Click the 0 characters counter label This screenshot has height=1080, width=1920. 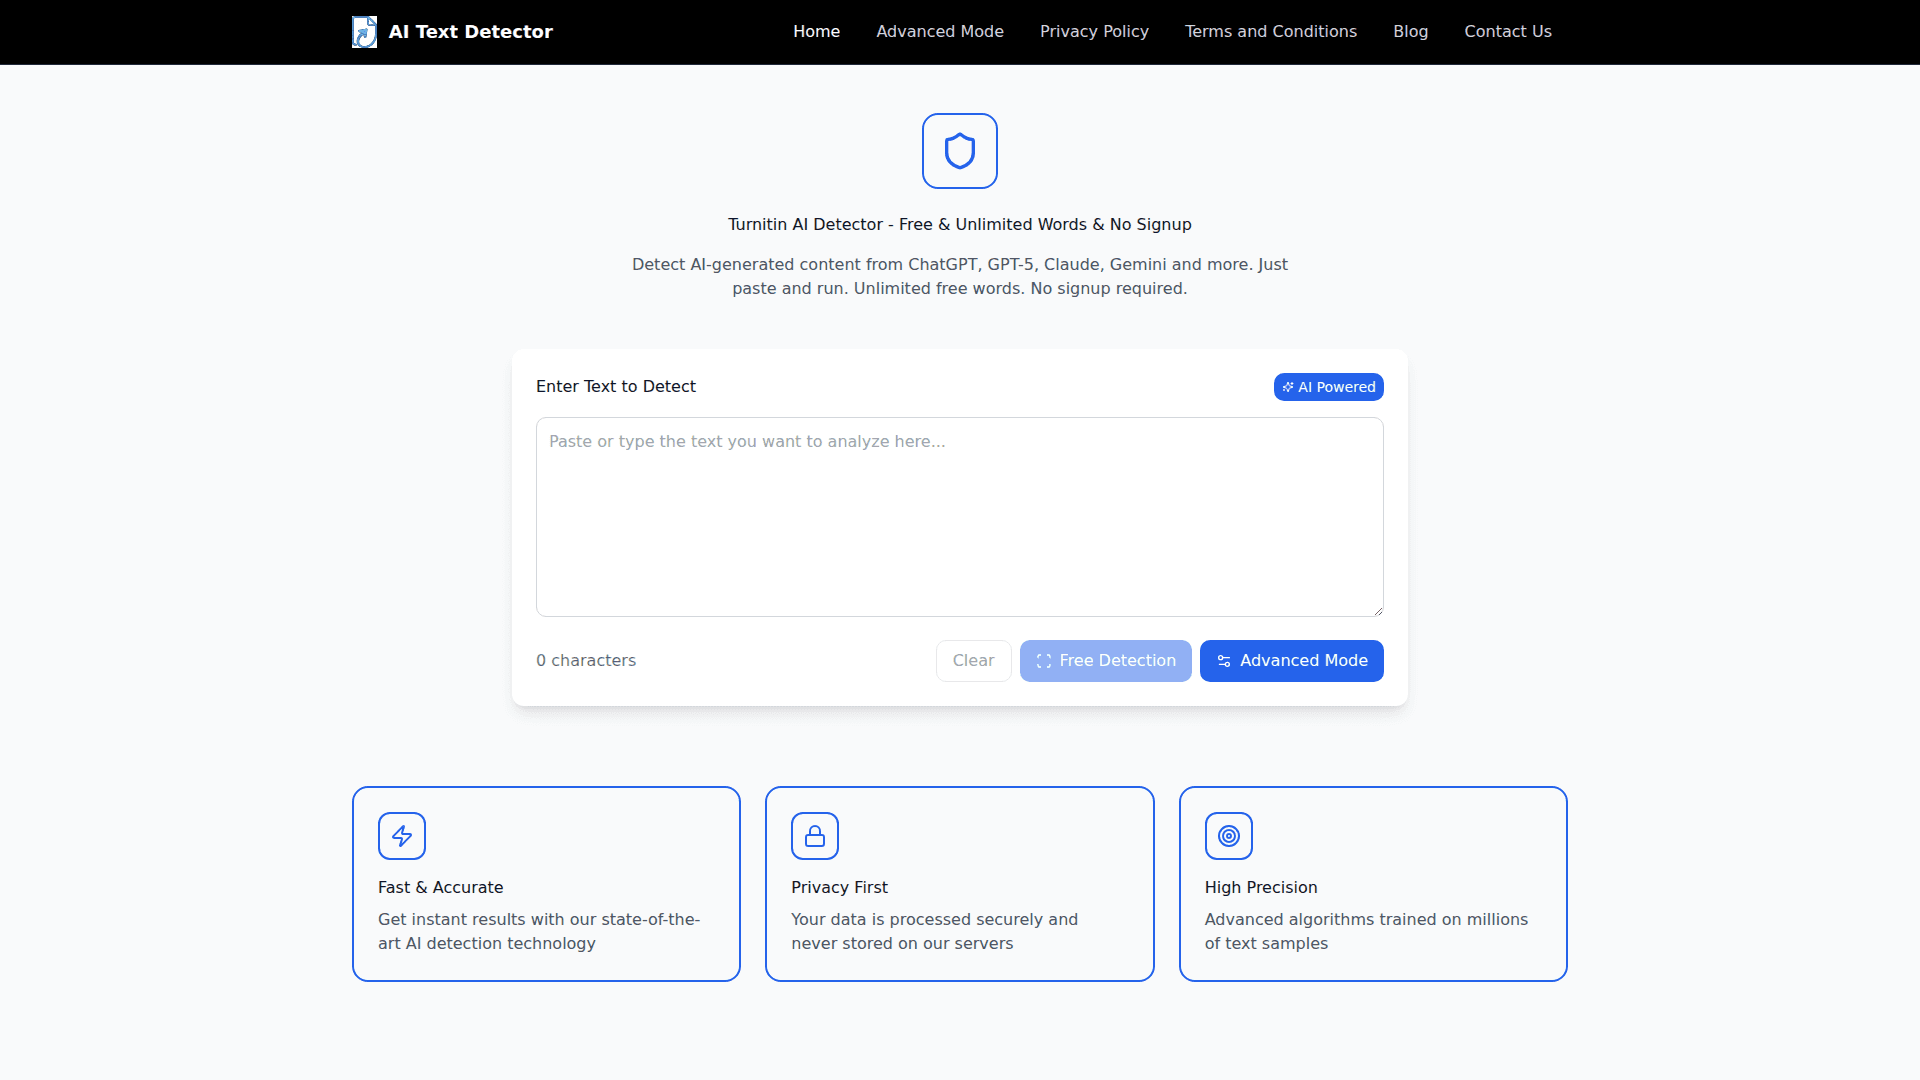click(x=585, y=660)
